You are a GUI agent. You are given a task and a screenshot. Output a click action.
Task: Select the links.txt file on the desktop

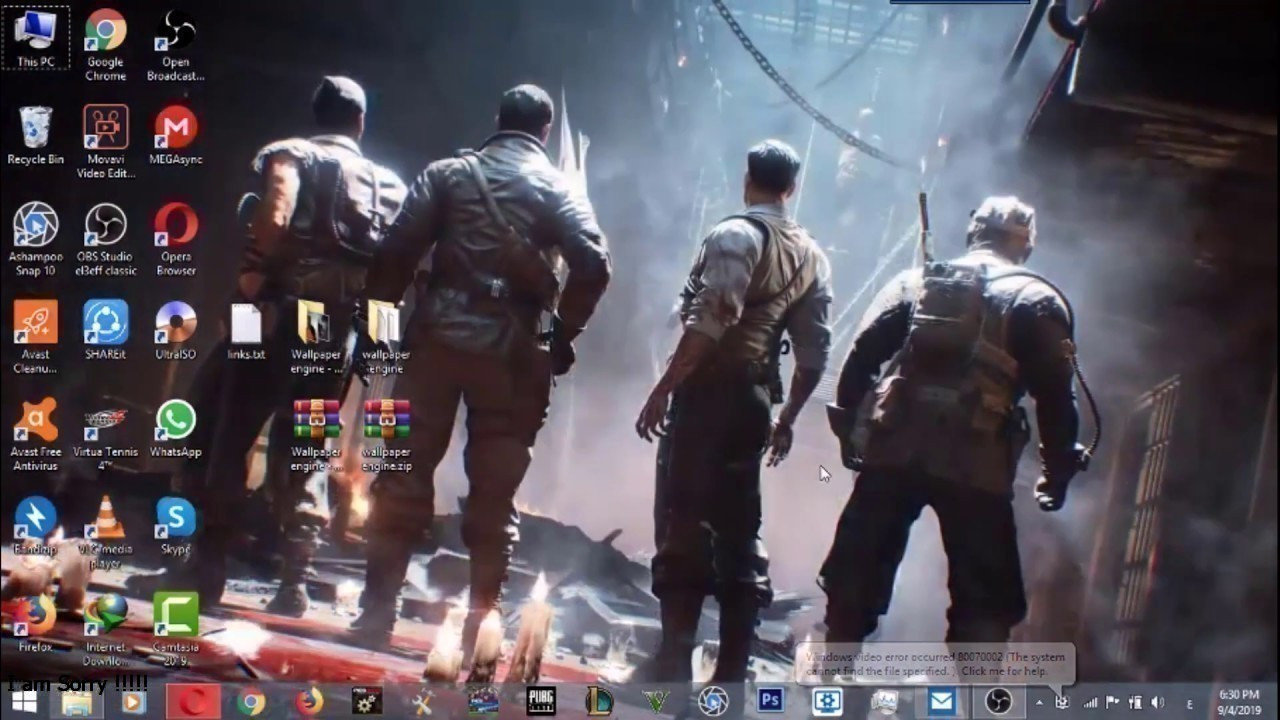tap(246, 330)
